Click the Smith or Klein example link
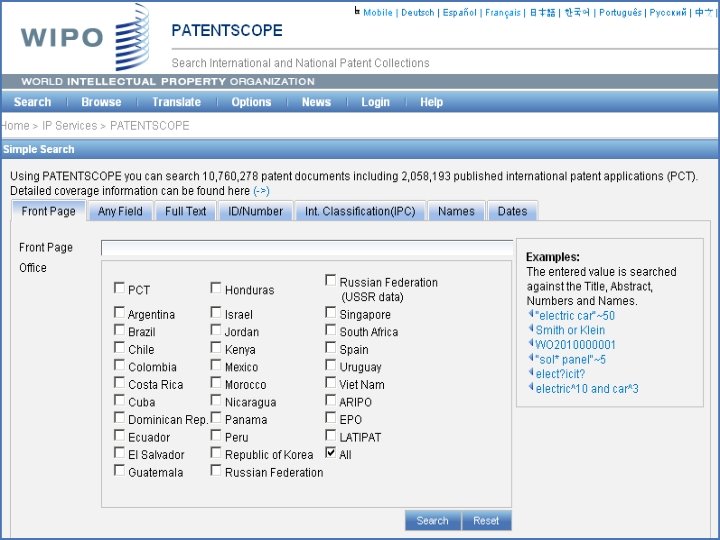Viewport: 720px width, 540px height. pyautogui.click(x=570, y=330)
